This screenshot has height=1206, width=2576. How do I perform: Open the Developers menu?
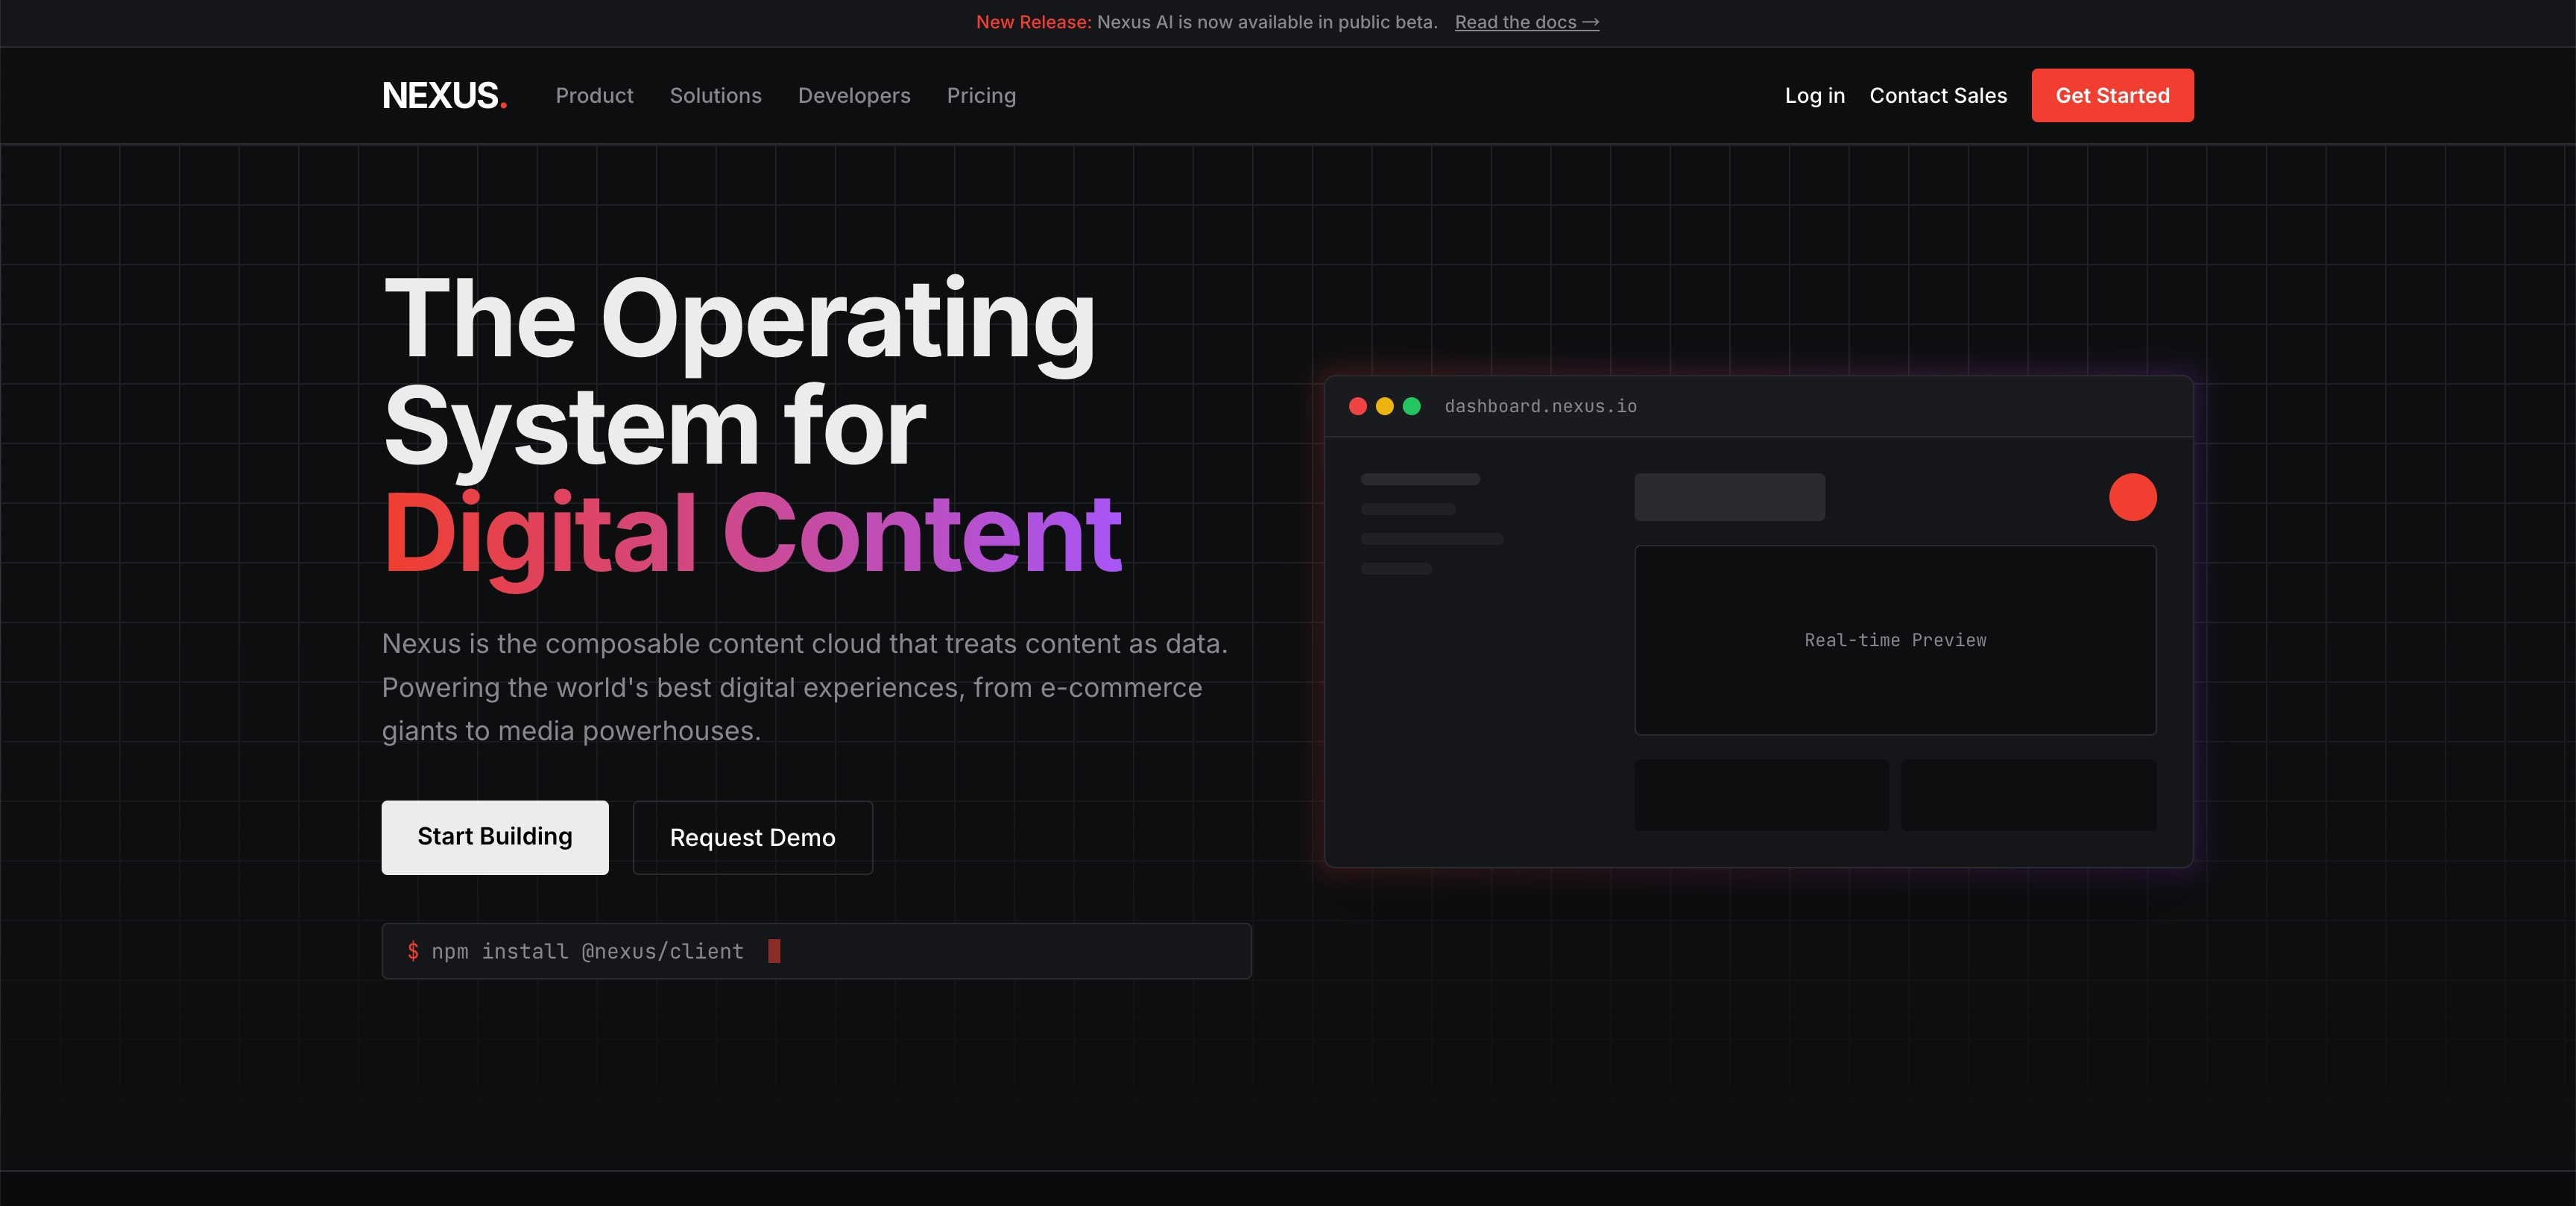pos(854,95)
